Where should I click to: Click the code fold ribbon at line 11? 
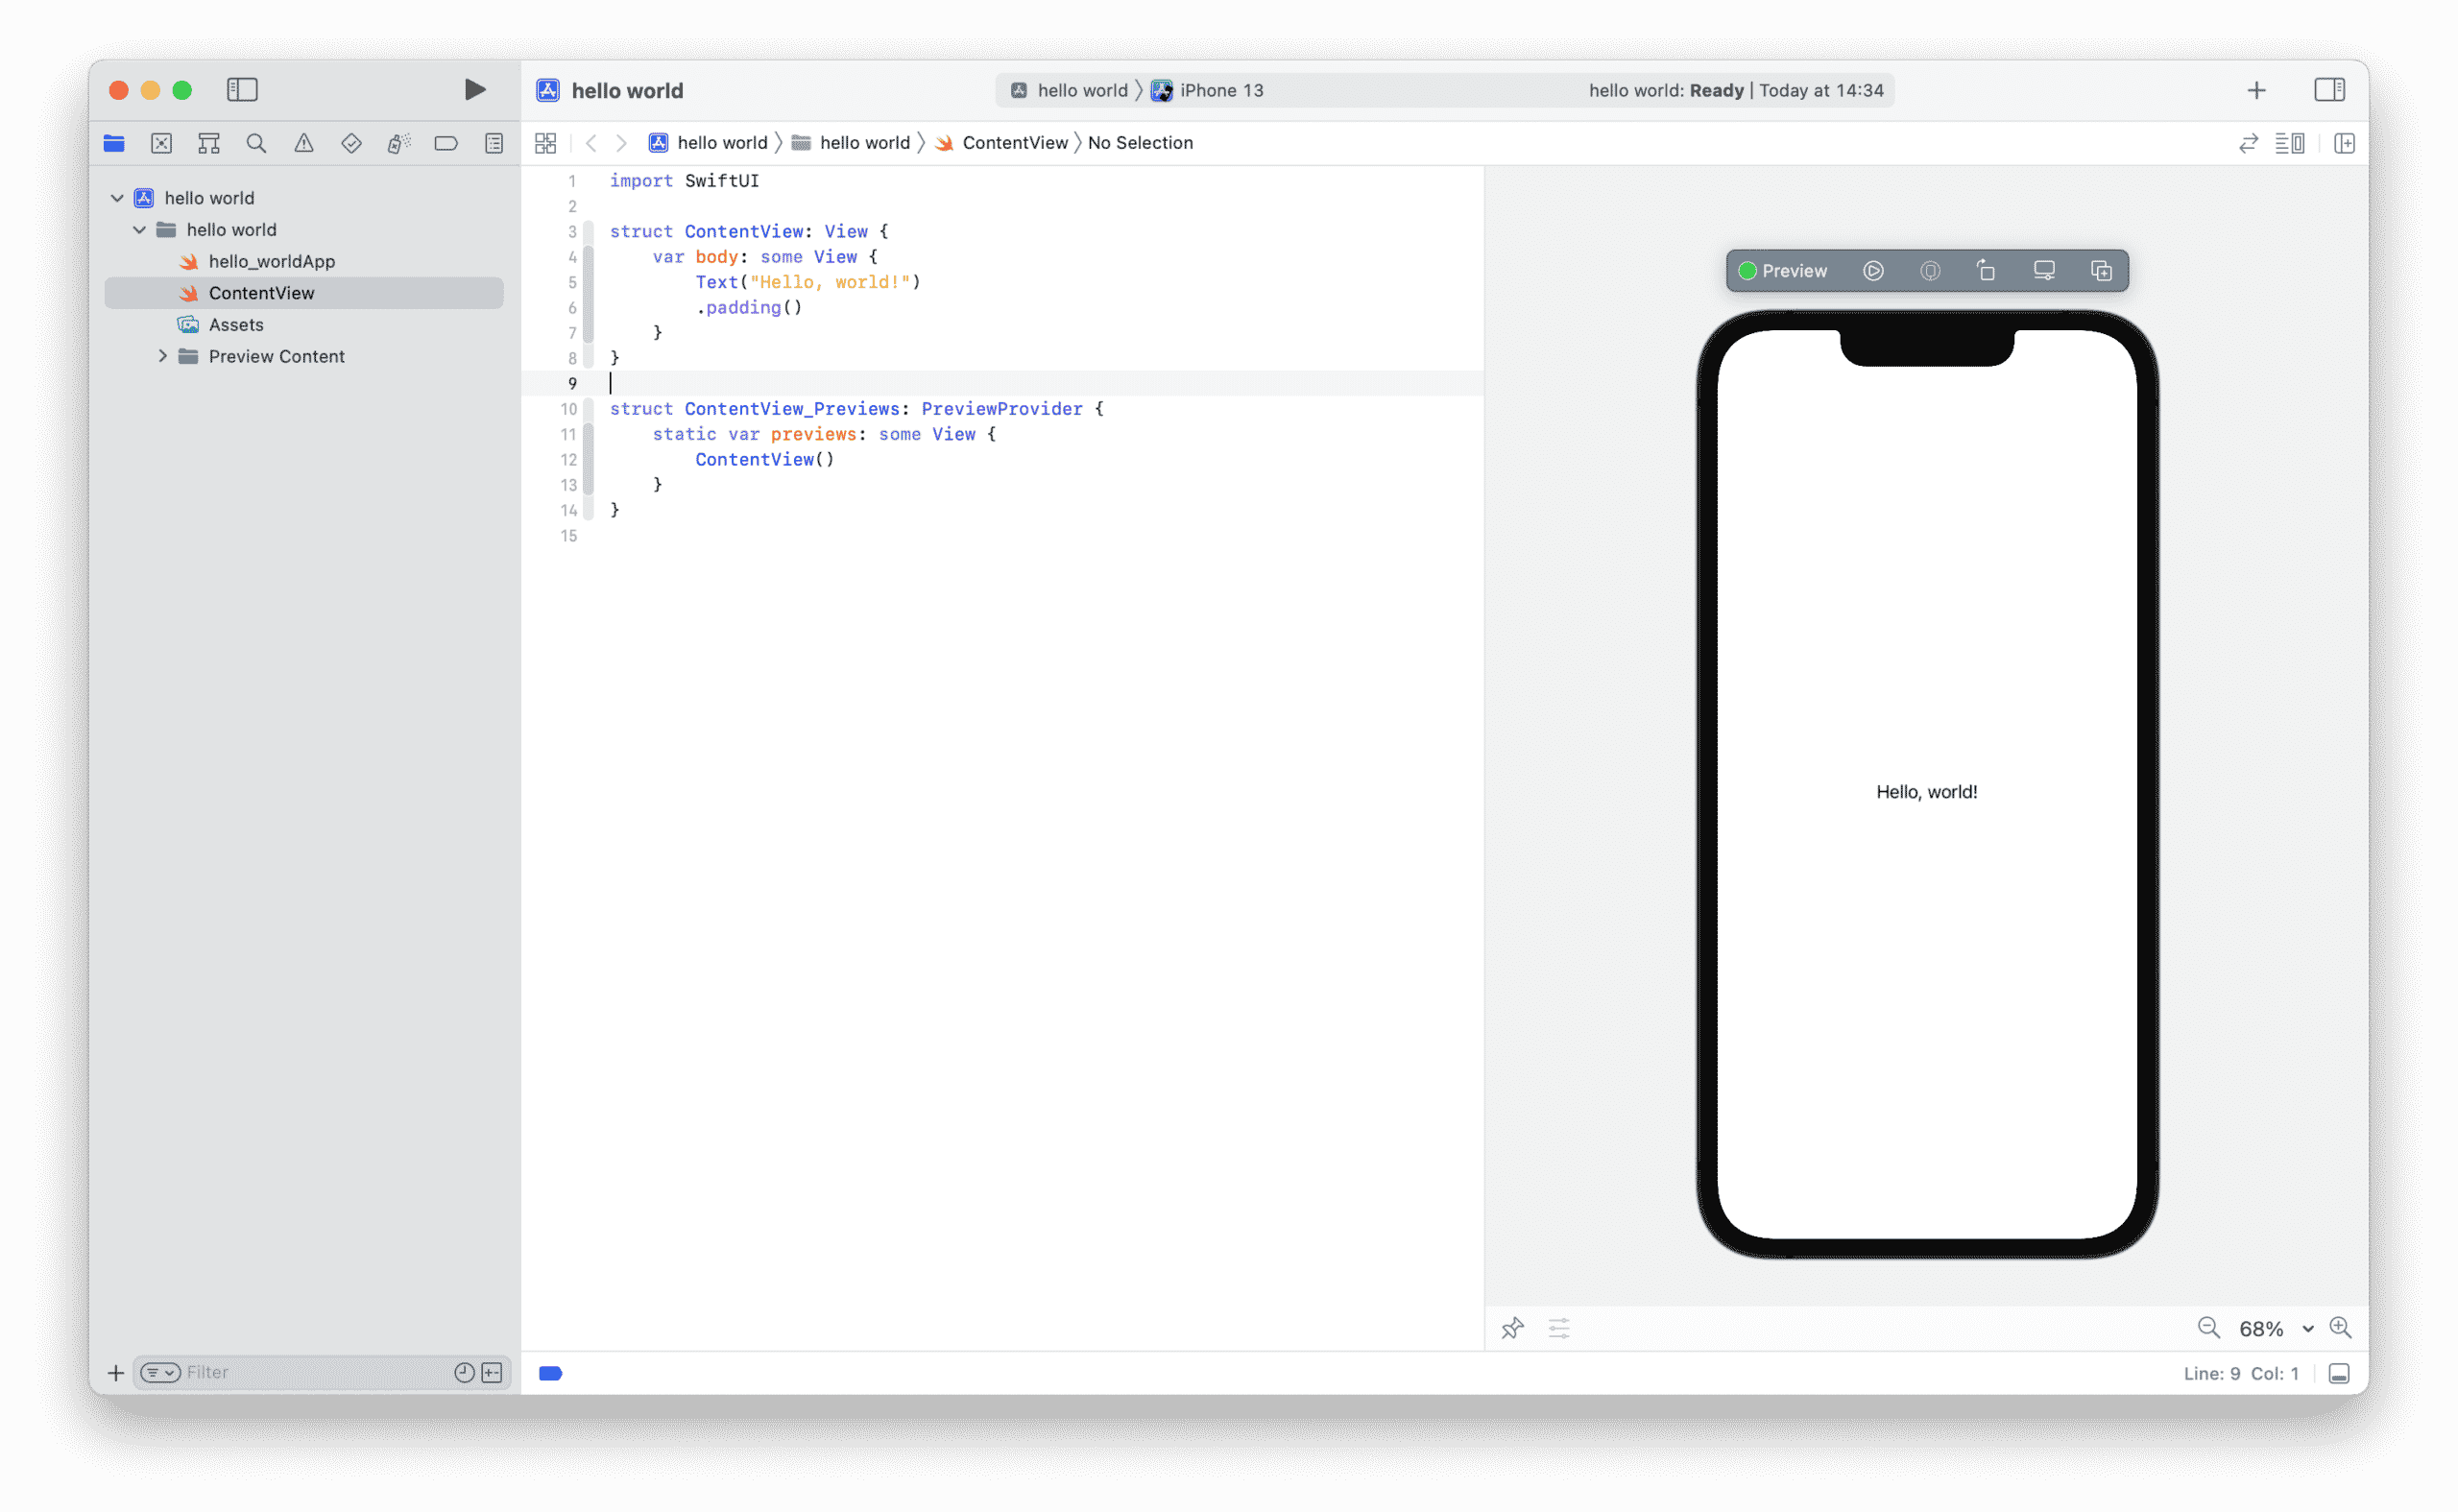point(588,434)
